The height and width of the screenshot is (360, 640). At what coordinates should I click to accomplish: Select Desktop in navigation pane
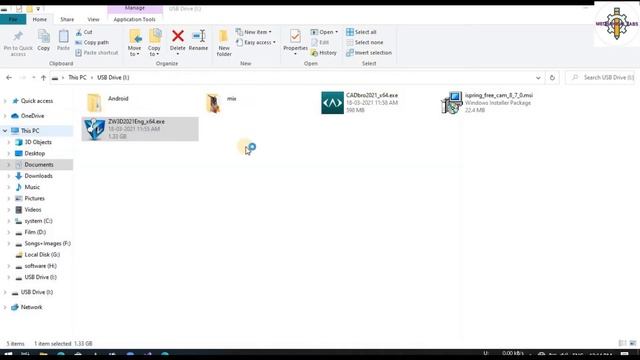[x=35, y=153]
